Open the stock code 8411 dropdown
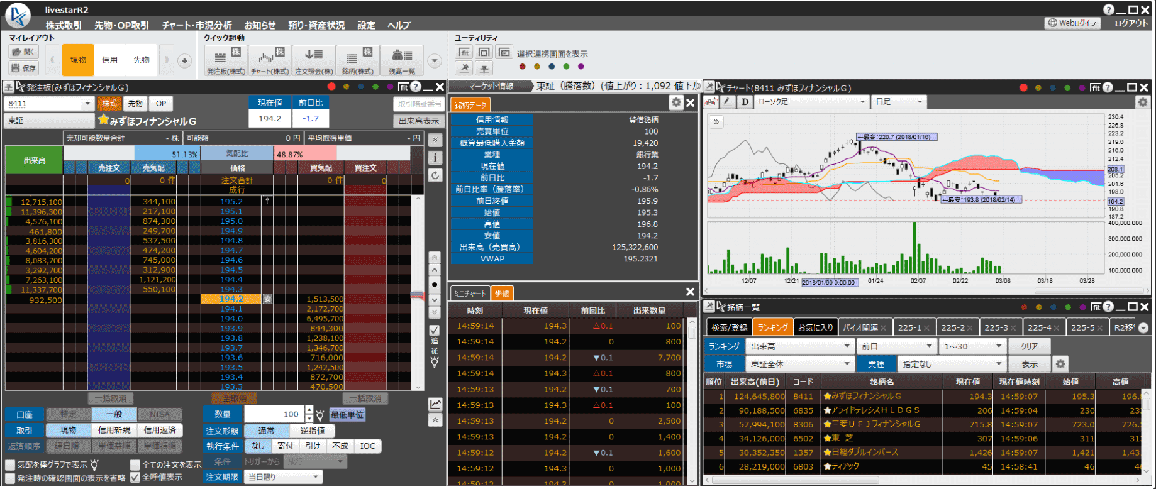This screenshot has height=489, width=1156. click(88, 103)
